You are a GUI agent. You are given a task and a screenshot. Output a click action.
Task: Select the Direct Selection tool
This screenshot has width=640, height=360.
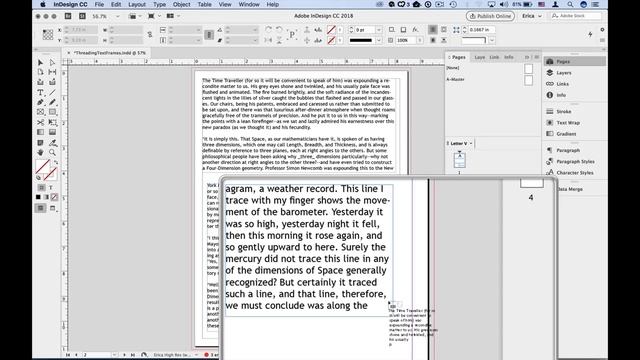pyautogui.click(x=52, y=62)
